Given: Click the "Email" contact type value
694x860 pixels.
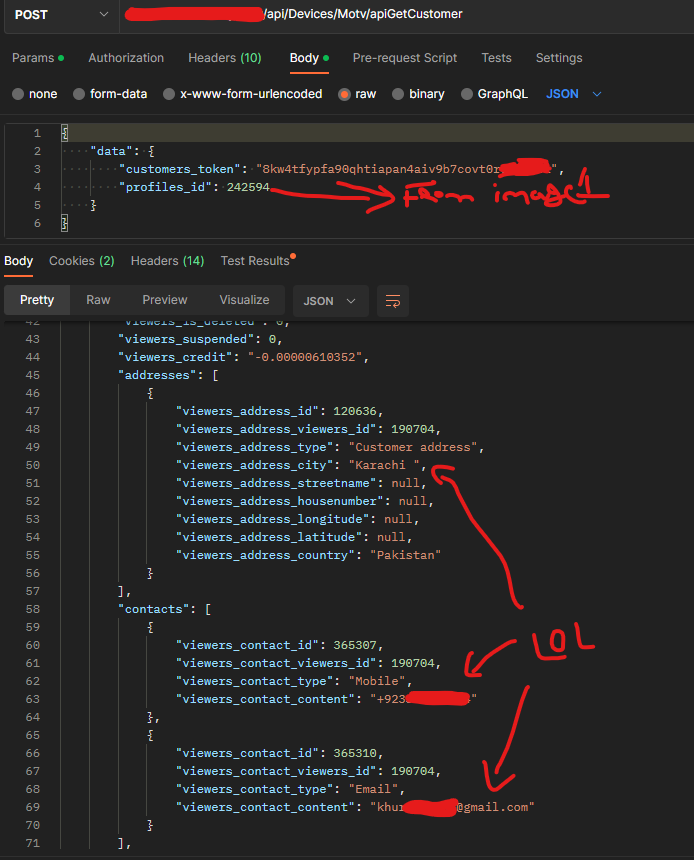Looking at the screenshot, I should [x=373, y=789].
